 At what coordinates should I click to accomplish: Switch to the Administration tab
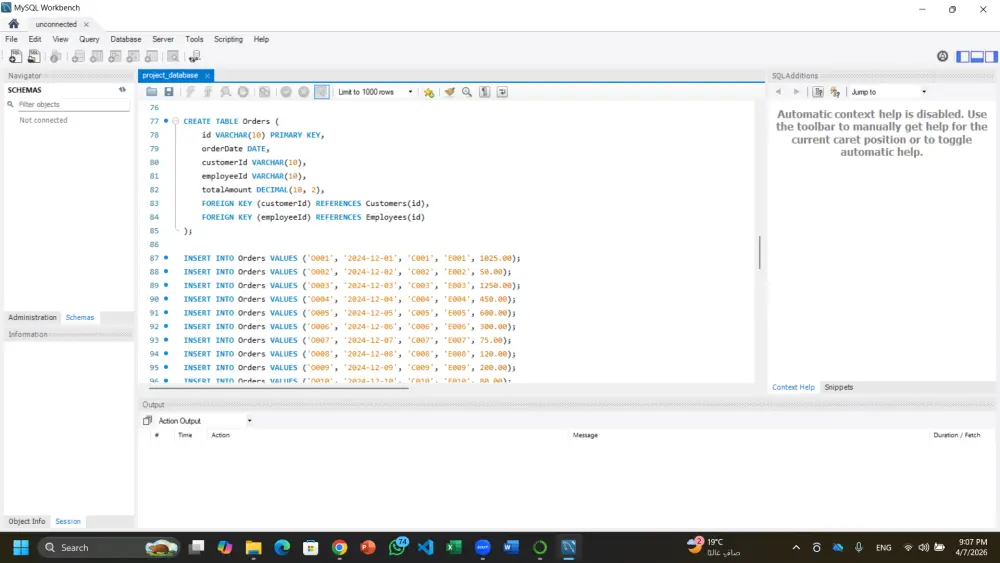tap(33, 317)
